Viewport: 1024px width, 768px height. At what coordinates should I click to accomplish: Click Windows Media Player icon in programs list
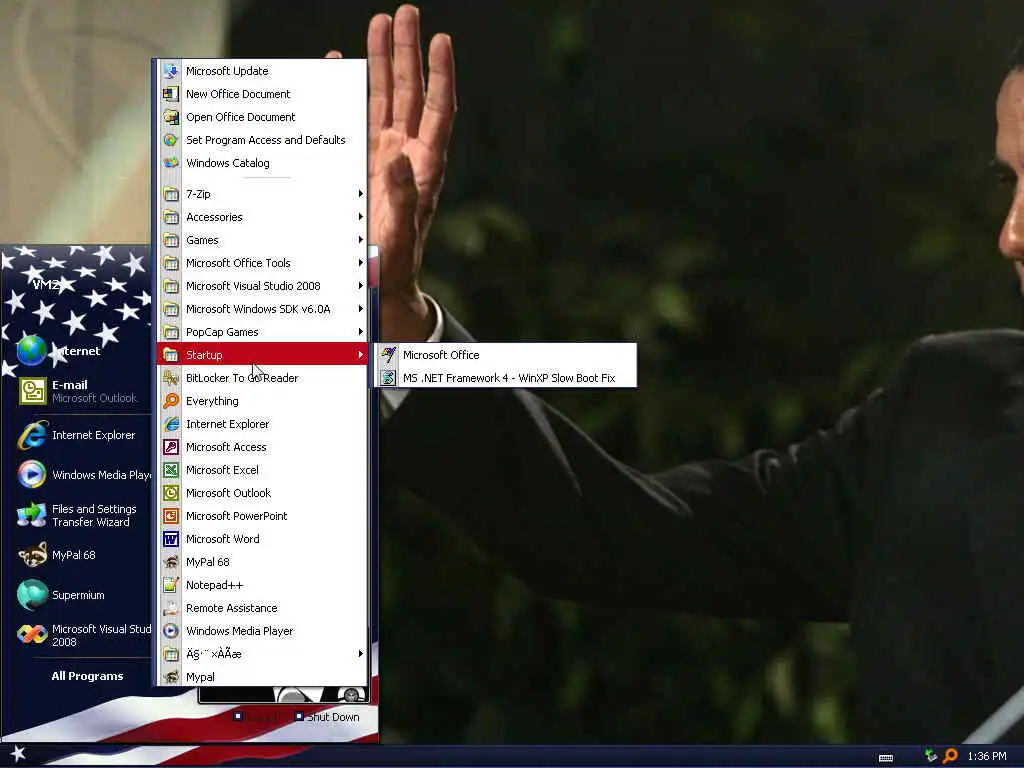(171, 630)
